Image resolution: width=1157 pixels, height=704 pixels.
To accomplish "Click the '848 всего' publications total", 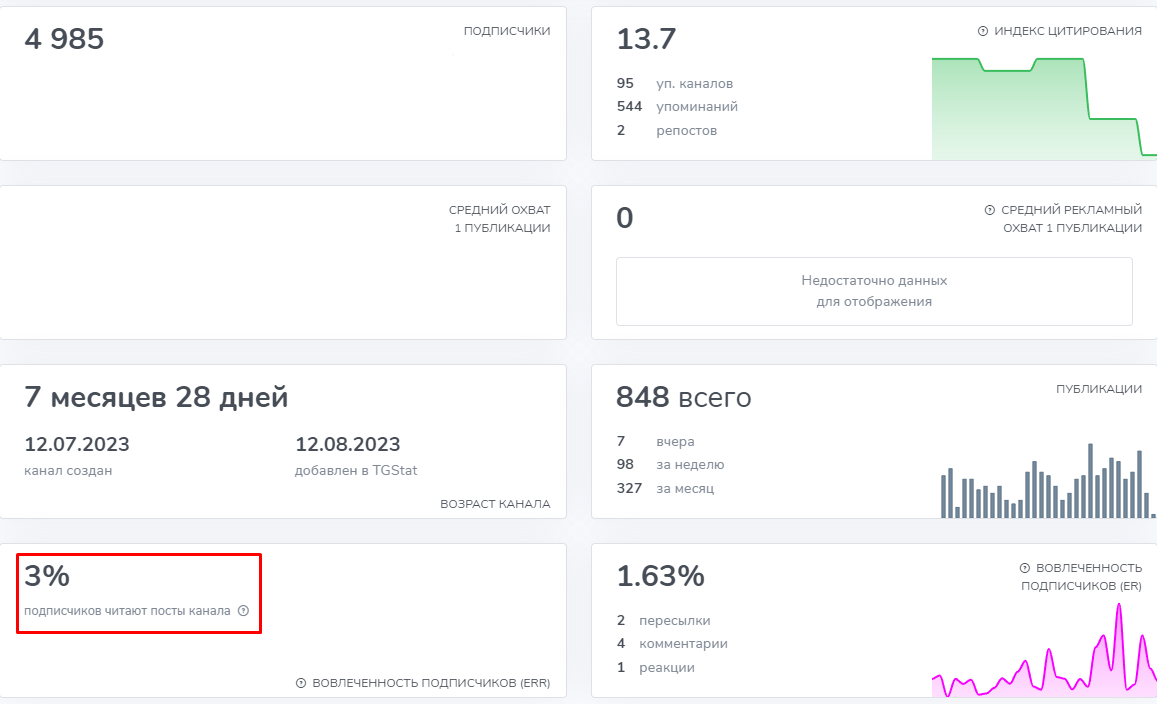I will point(683,398).
